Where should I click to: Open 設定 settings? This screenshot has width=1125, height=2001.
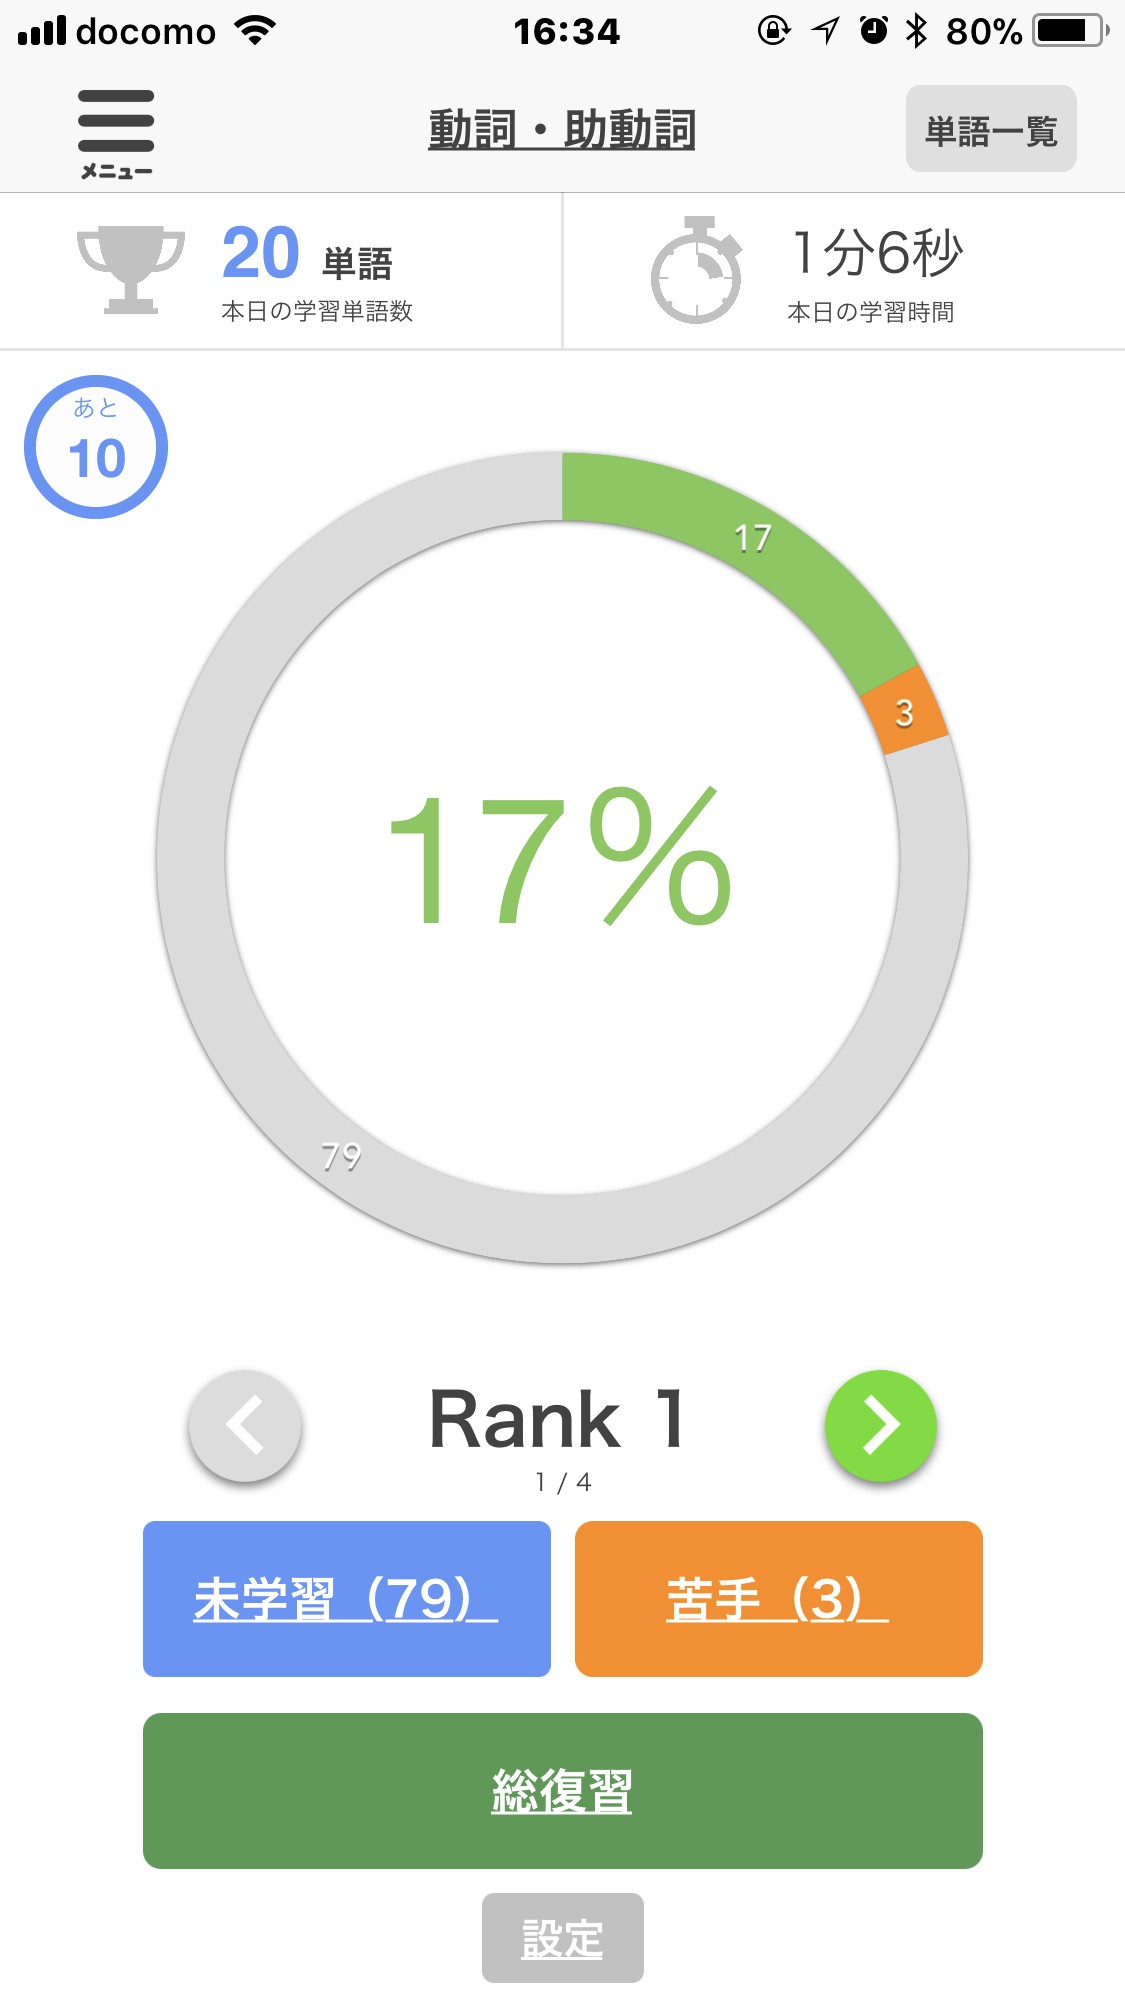(562, 1938)
